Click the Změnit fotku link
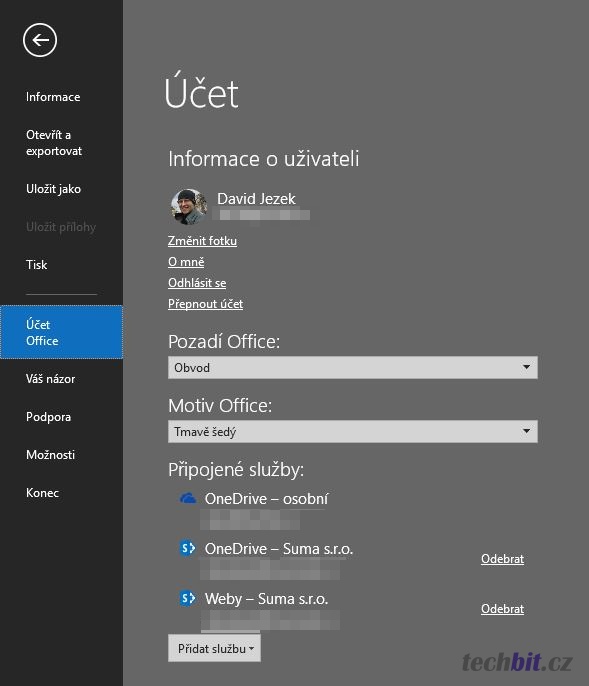This screenshot has width=589, height=686. [203, 241]
